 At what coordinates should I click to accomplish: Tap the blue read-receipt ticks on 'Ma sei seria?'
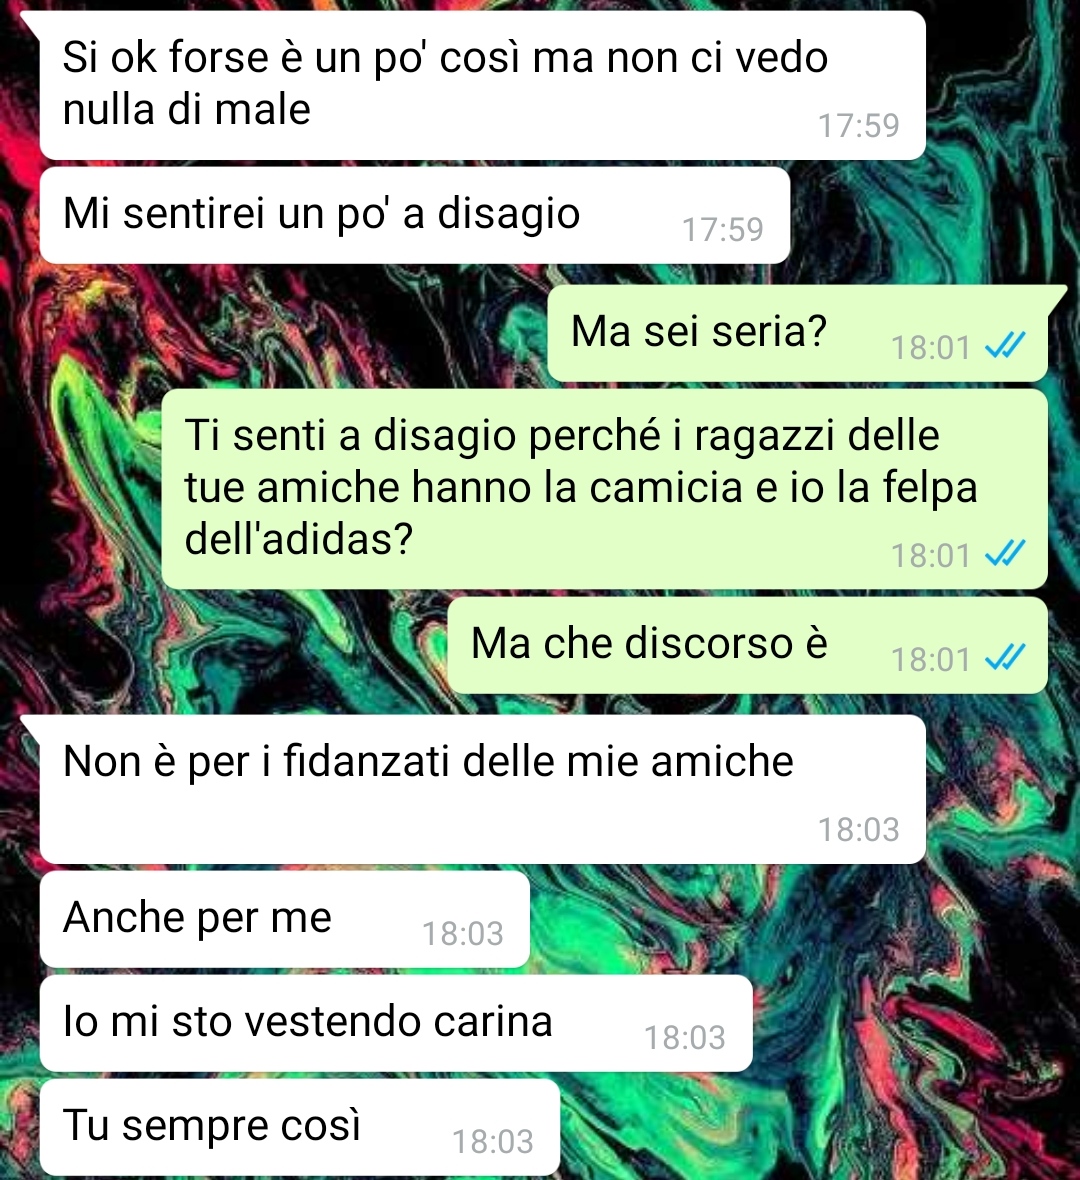coord(1005,346)
